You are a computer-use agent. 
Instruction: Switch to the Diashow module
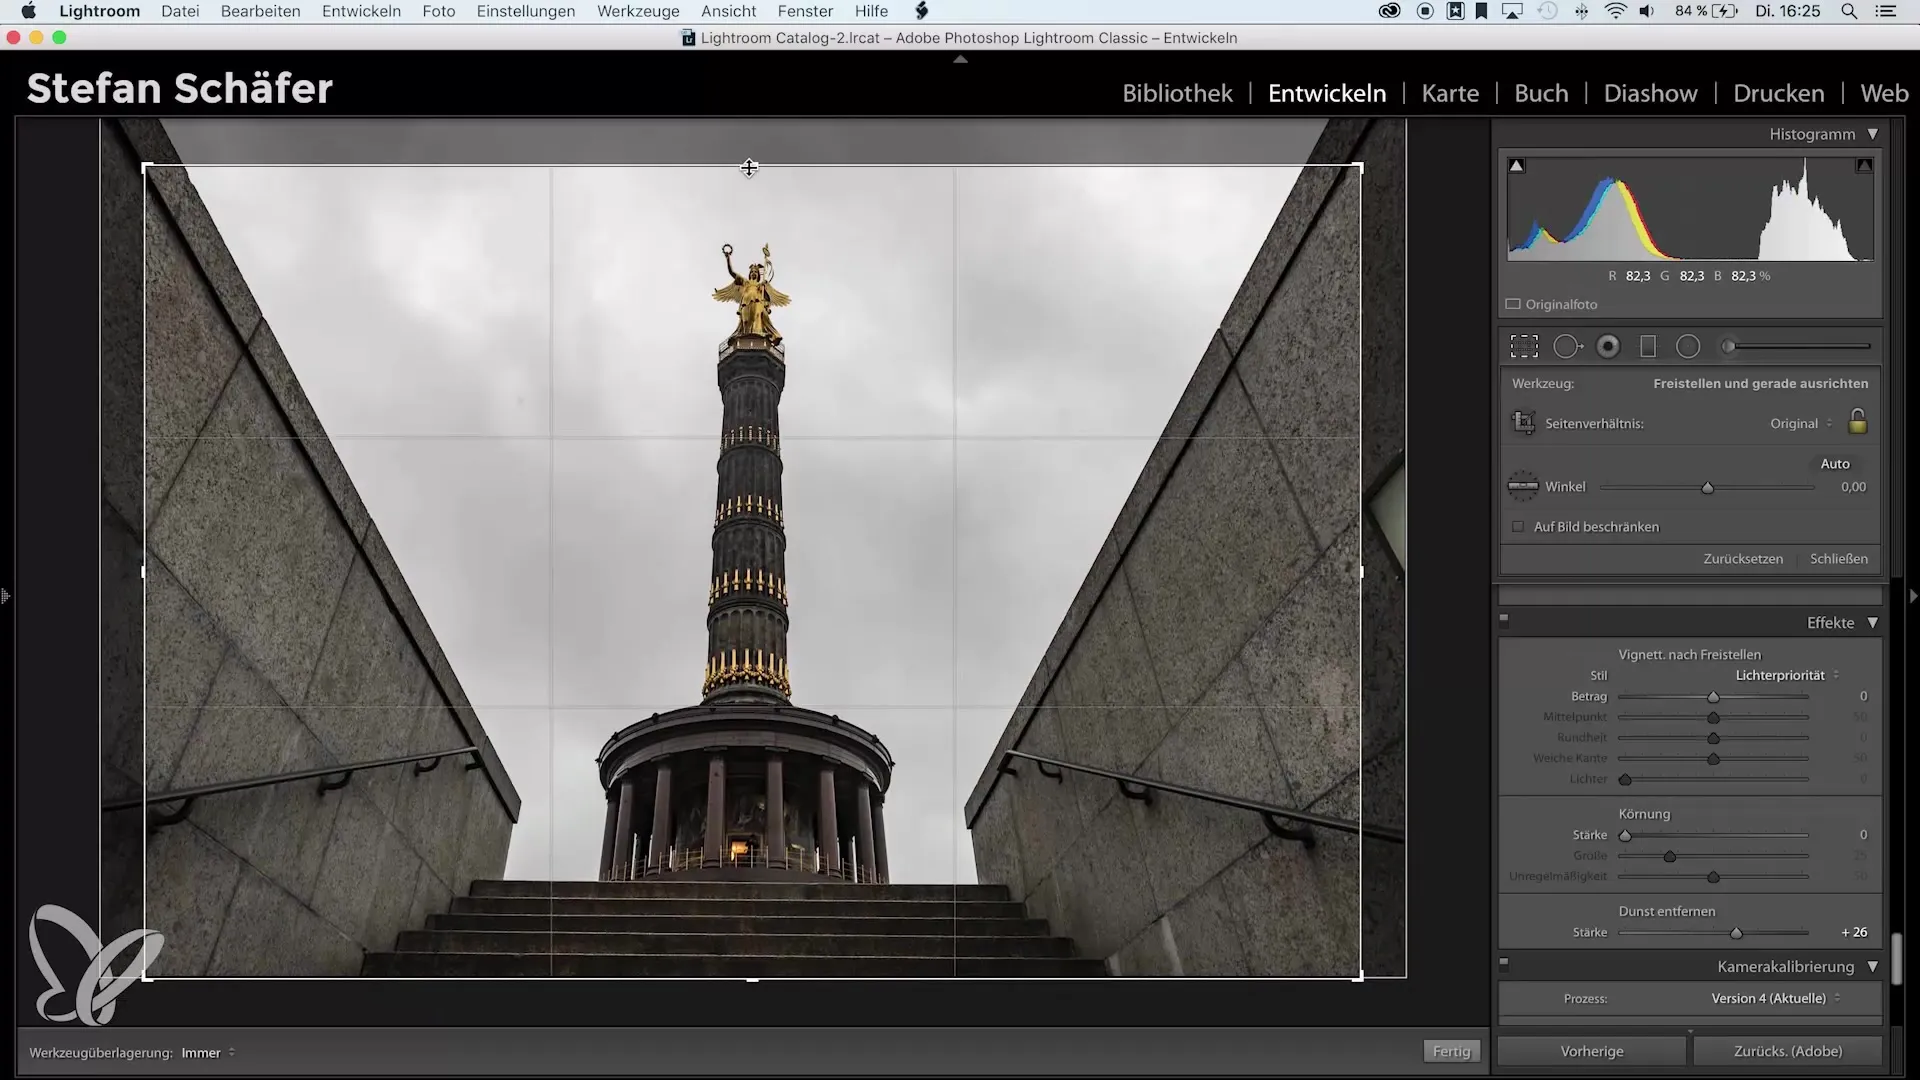1650,93
